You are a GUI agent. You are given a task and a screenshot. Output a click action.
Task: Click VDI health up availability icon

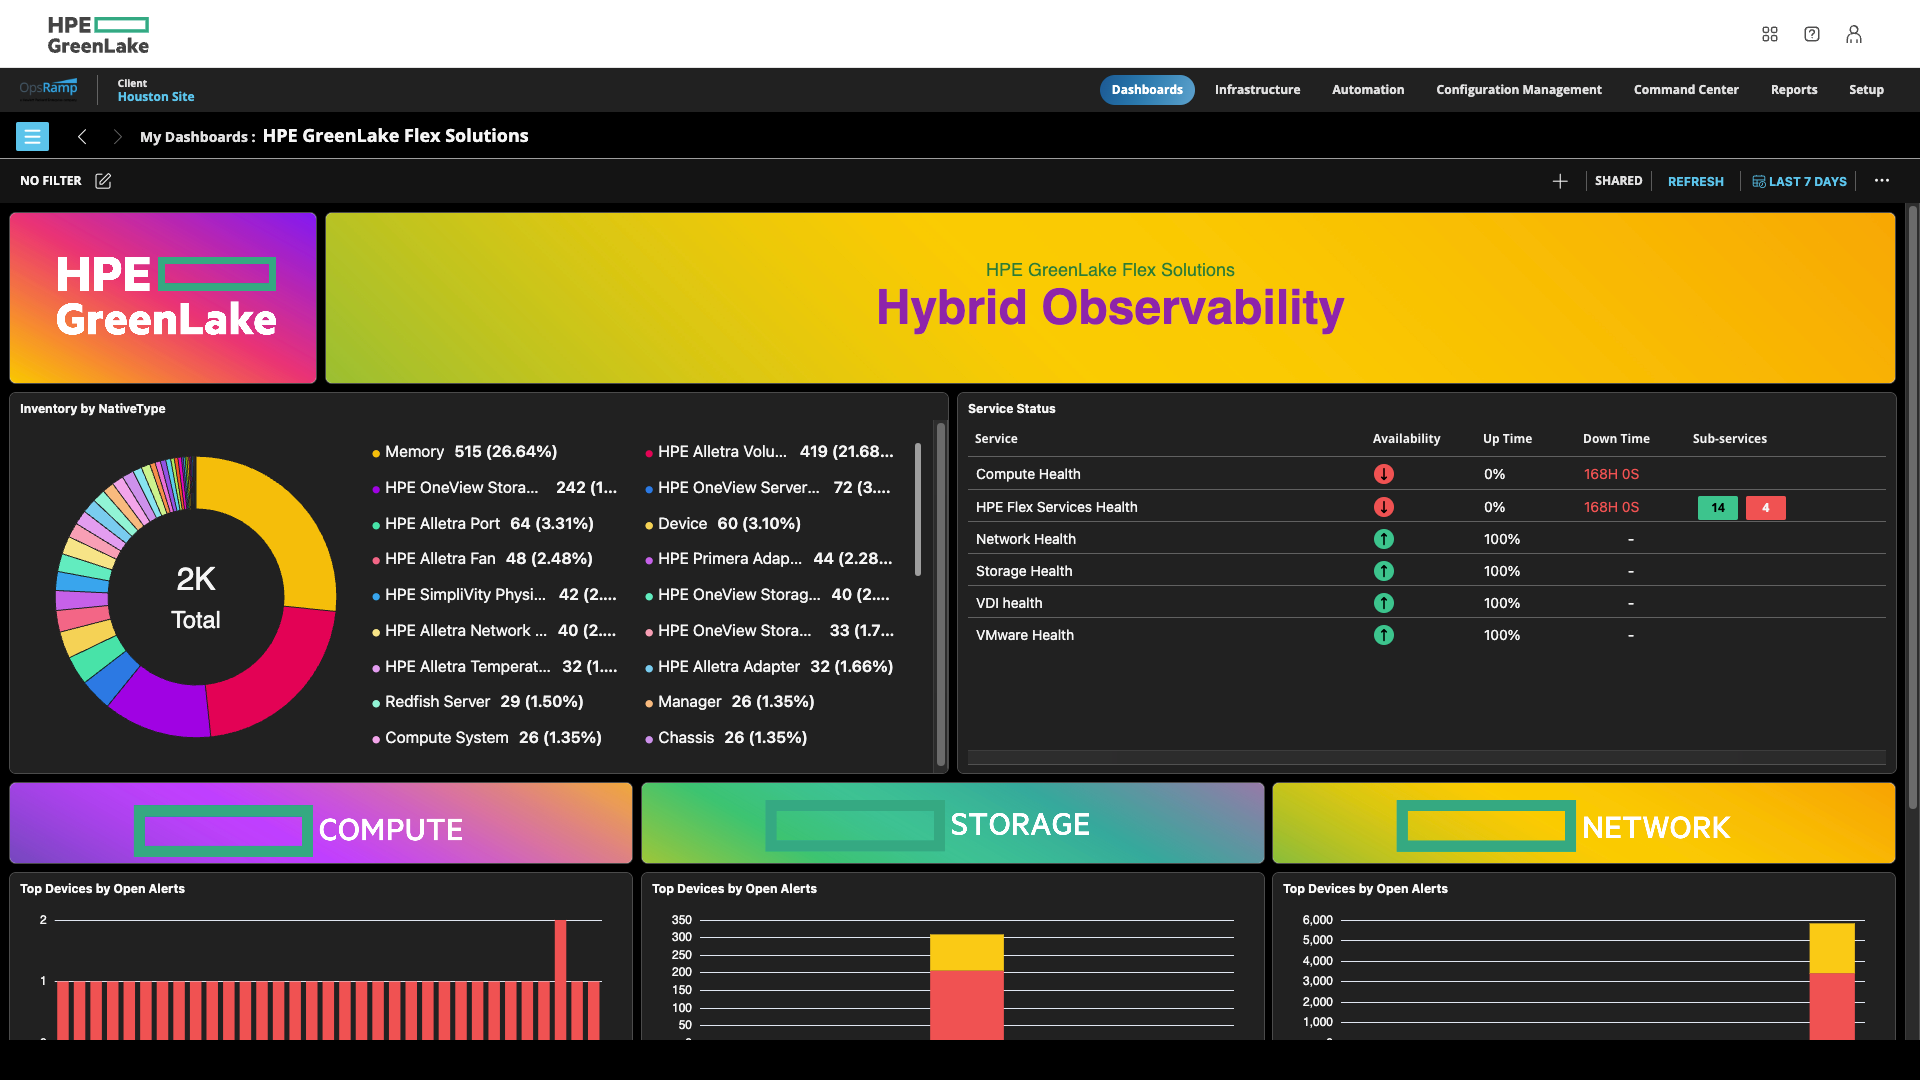tap(1383, 603)
